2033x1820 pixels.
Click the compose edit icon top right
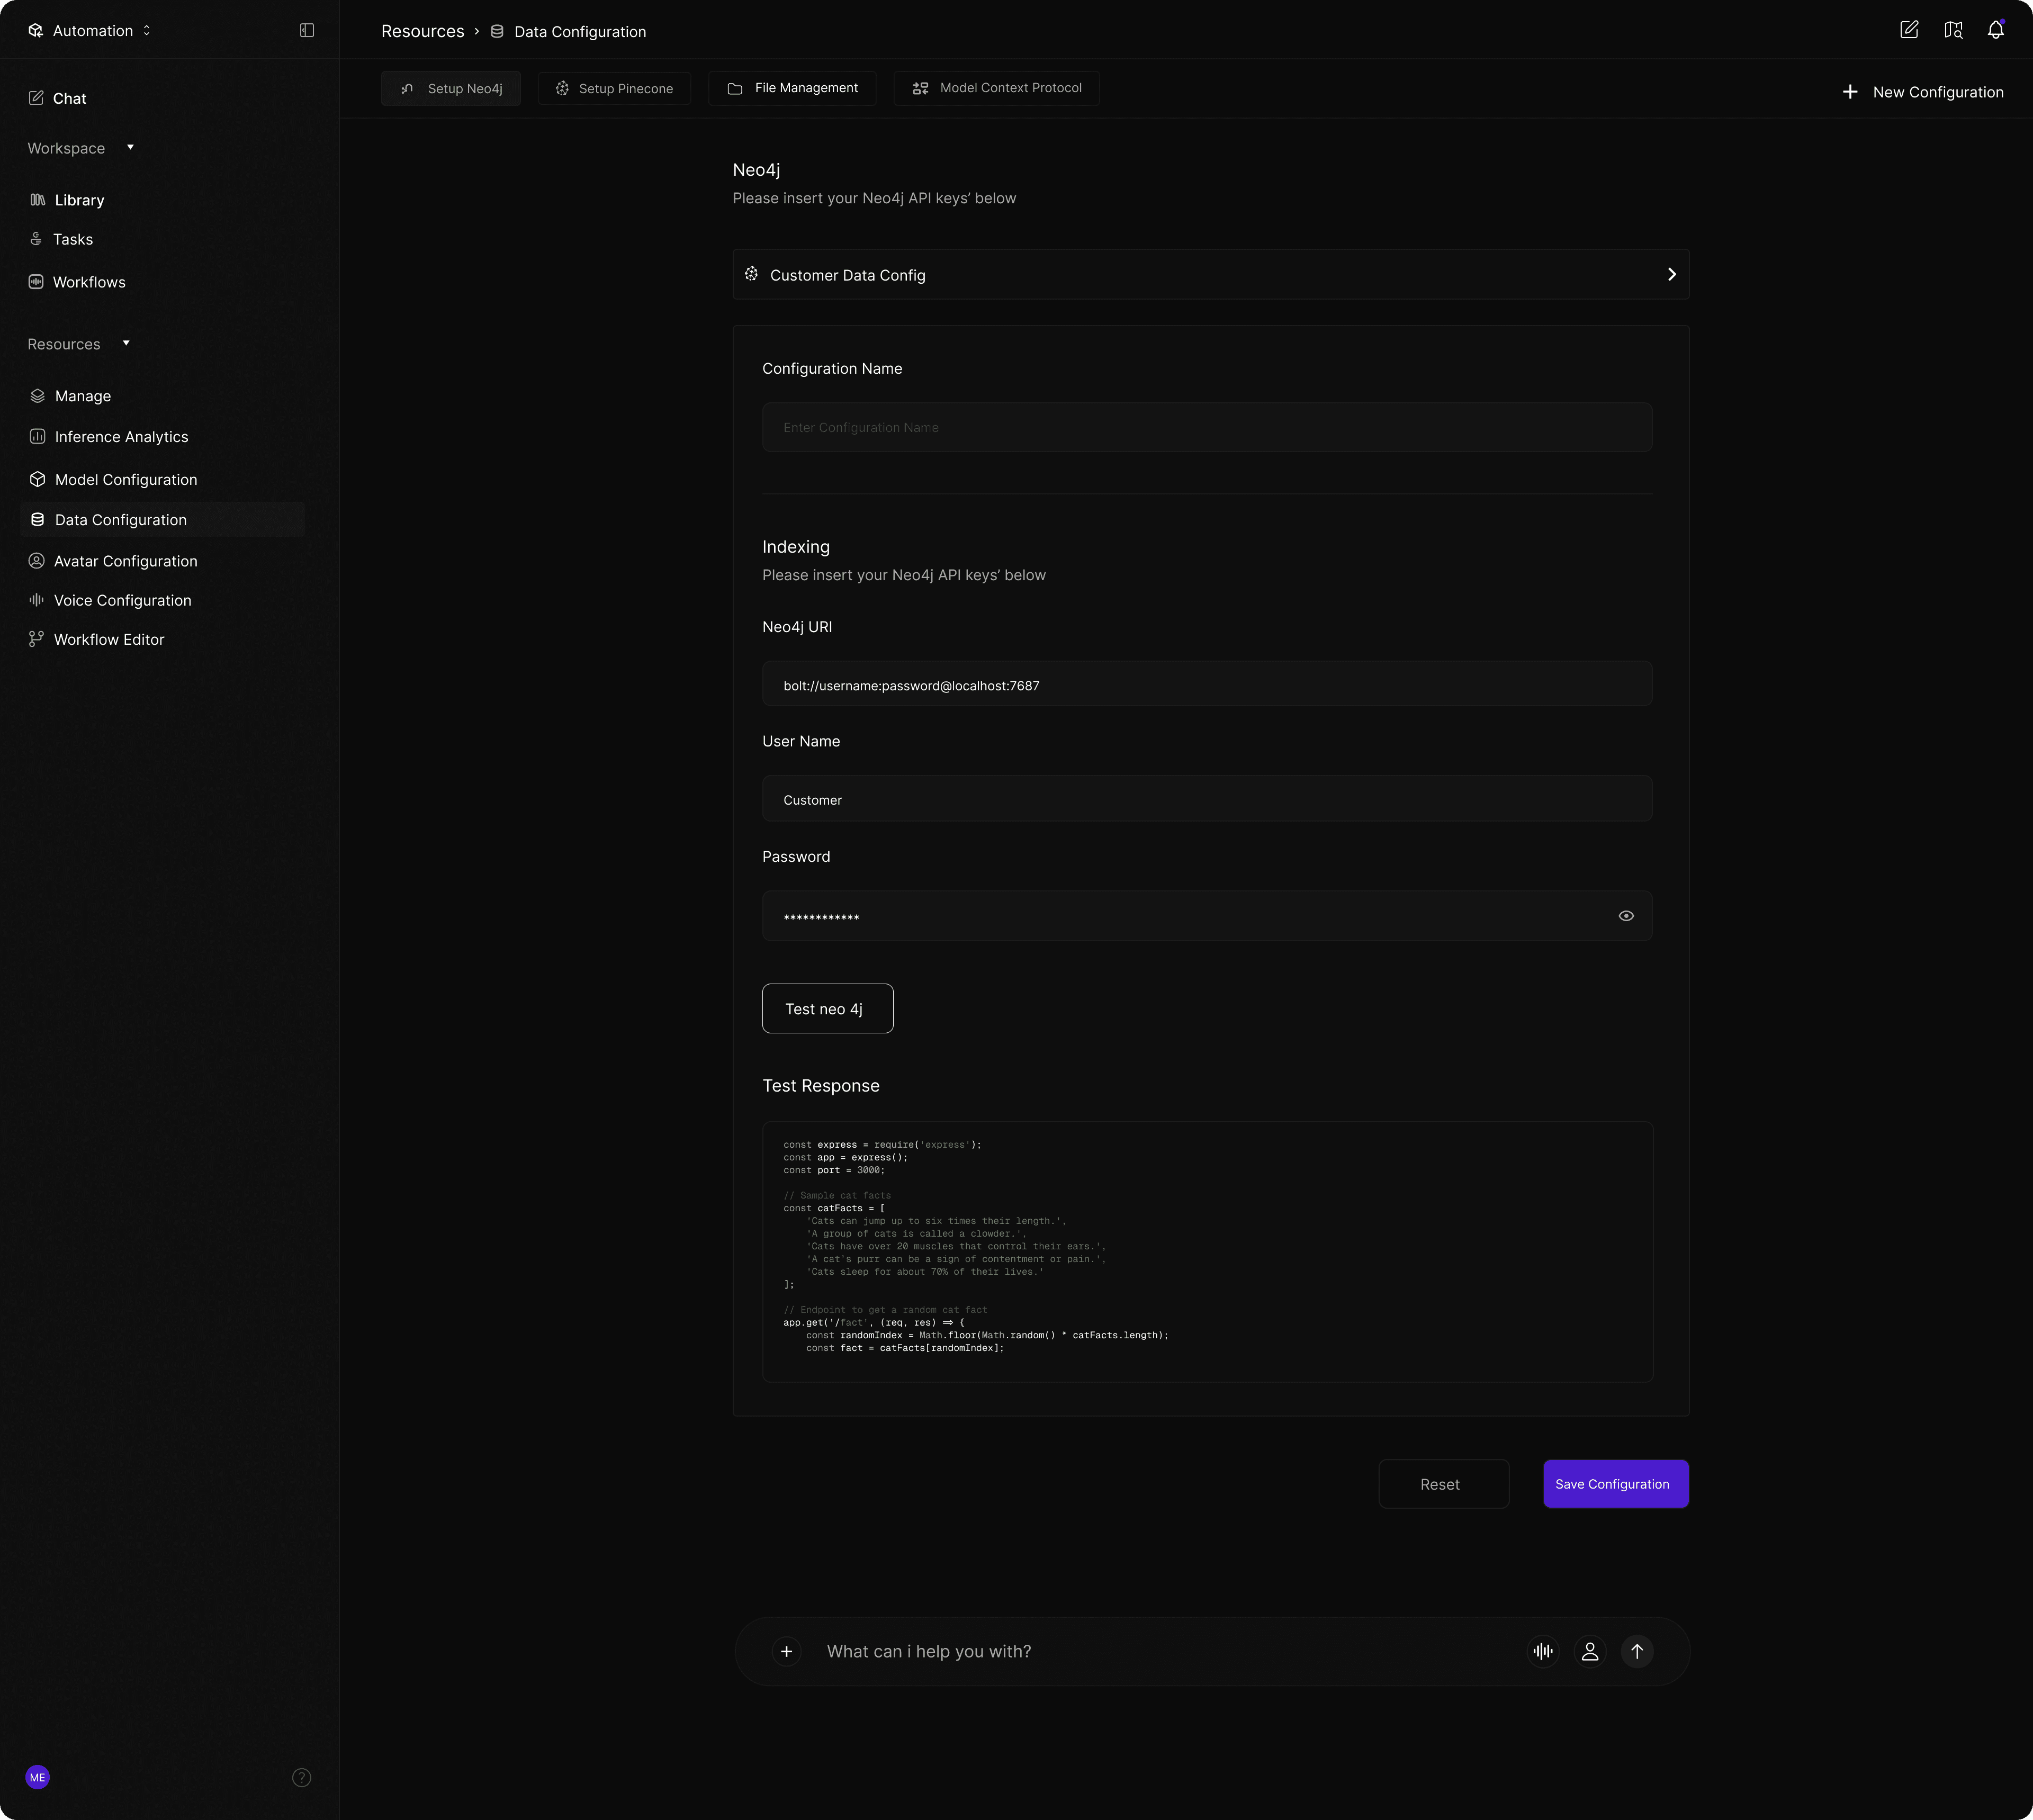pyautogui.click(x=1908, y=30)
